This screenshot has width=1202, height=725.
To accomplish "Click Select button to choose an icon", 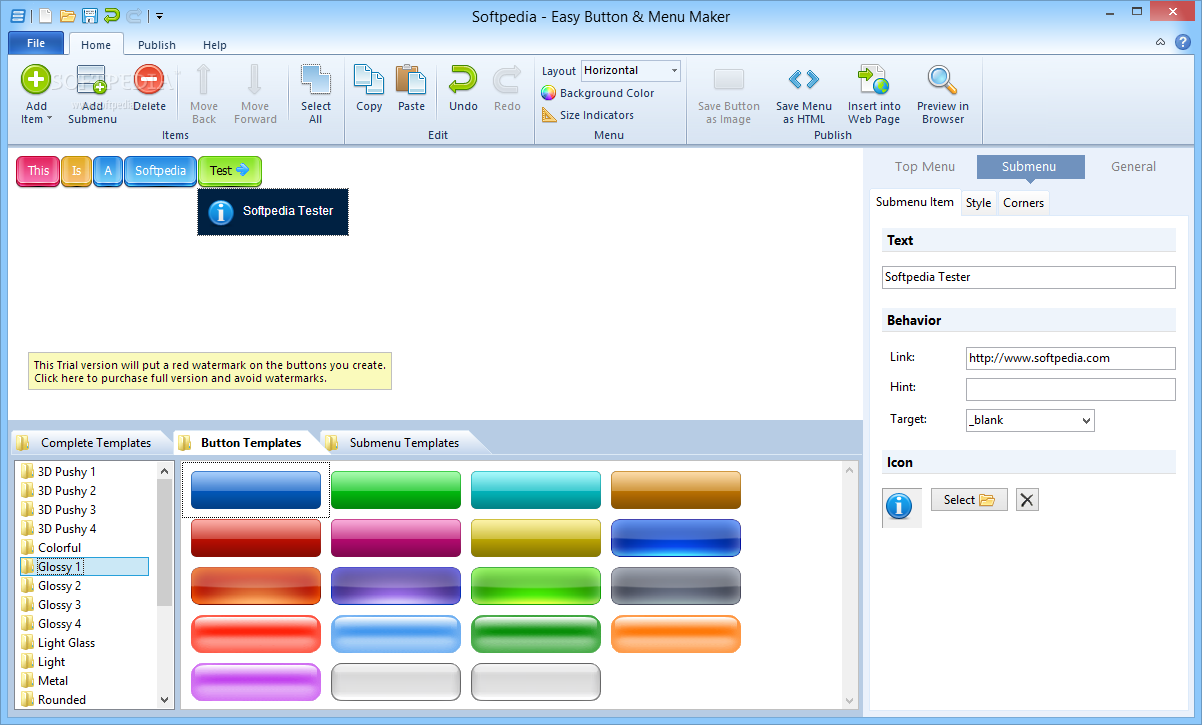I will [969, 500].
